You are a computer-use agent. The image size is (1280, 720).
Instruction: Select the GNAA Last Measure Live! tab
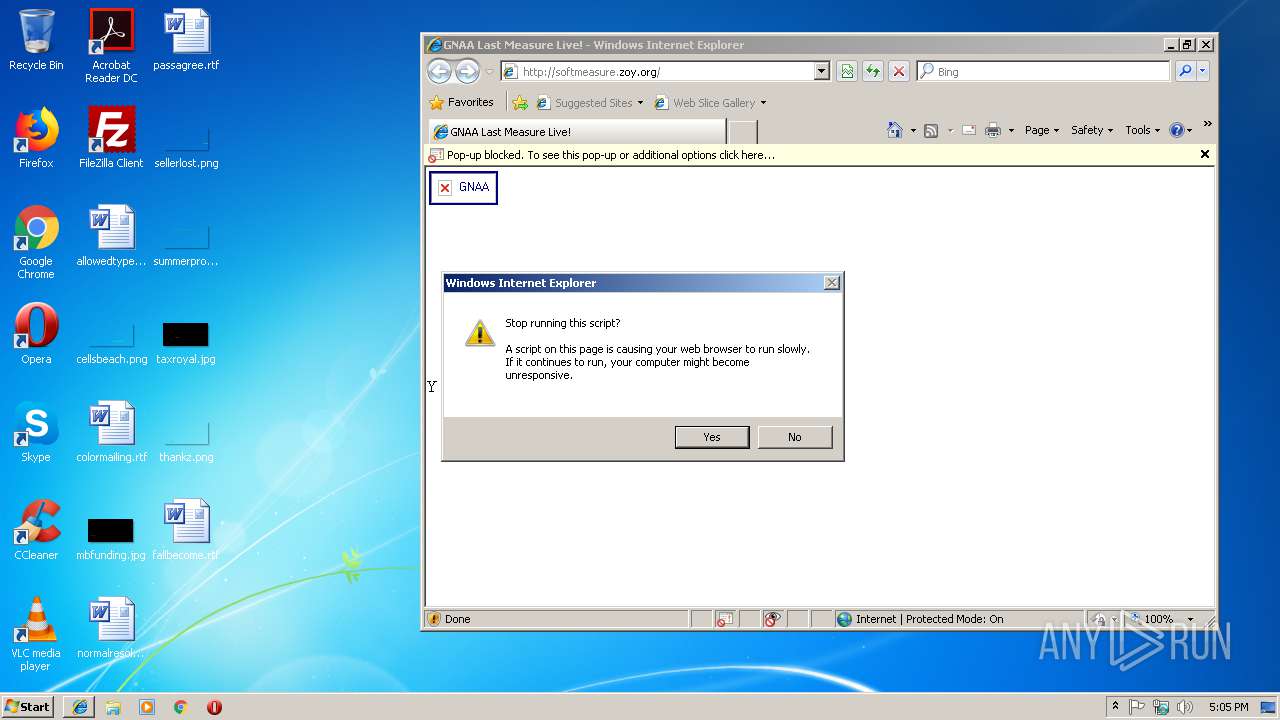[x=577, y=132]
